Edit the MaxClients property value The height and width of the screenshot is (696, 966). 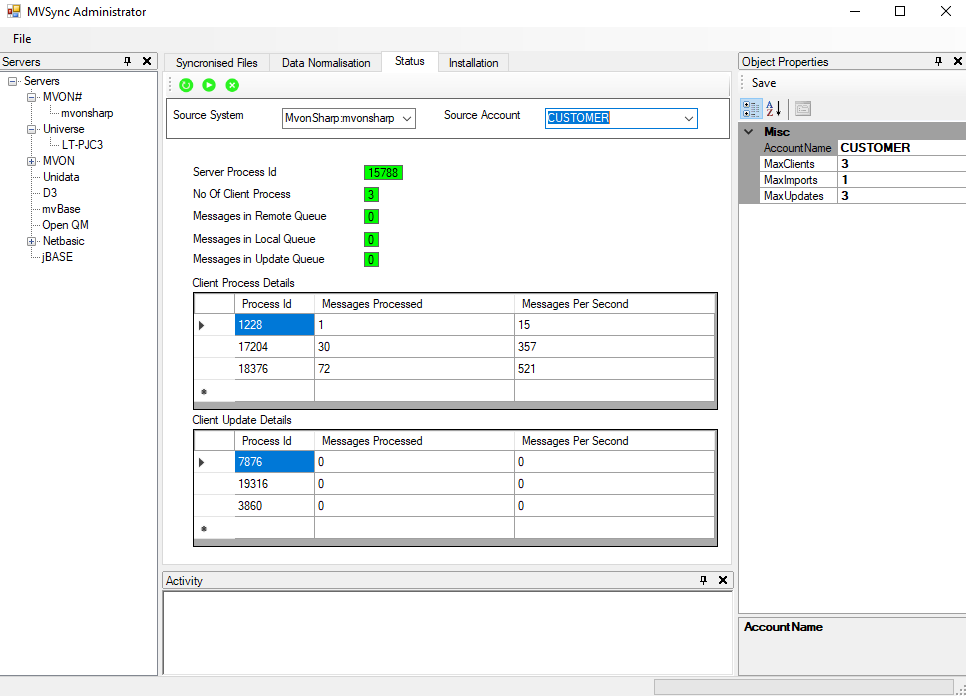tap(901, 164)
